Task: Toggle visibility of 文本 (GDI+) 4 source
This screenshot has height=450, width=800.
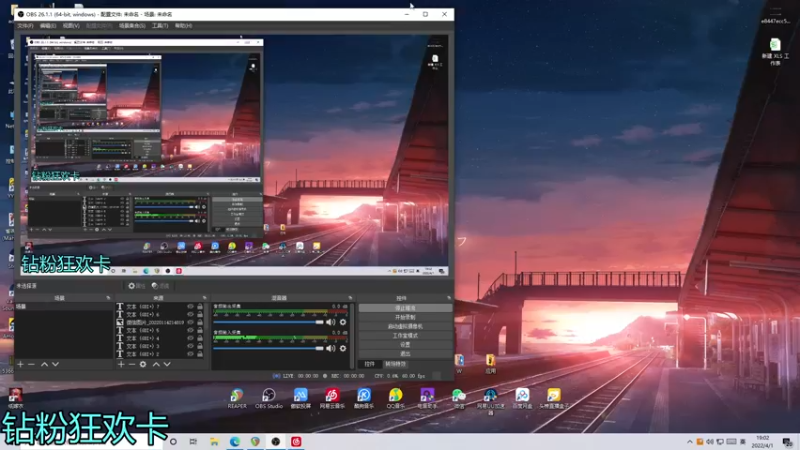Action: 190,338
